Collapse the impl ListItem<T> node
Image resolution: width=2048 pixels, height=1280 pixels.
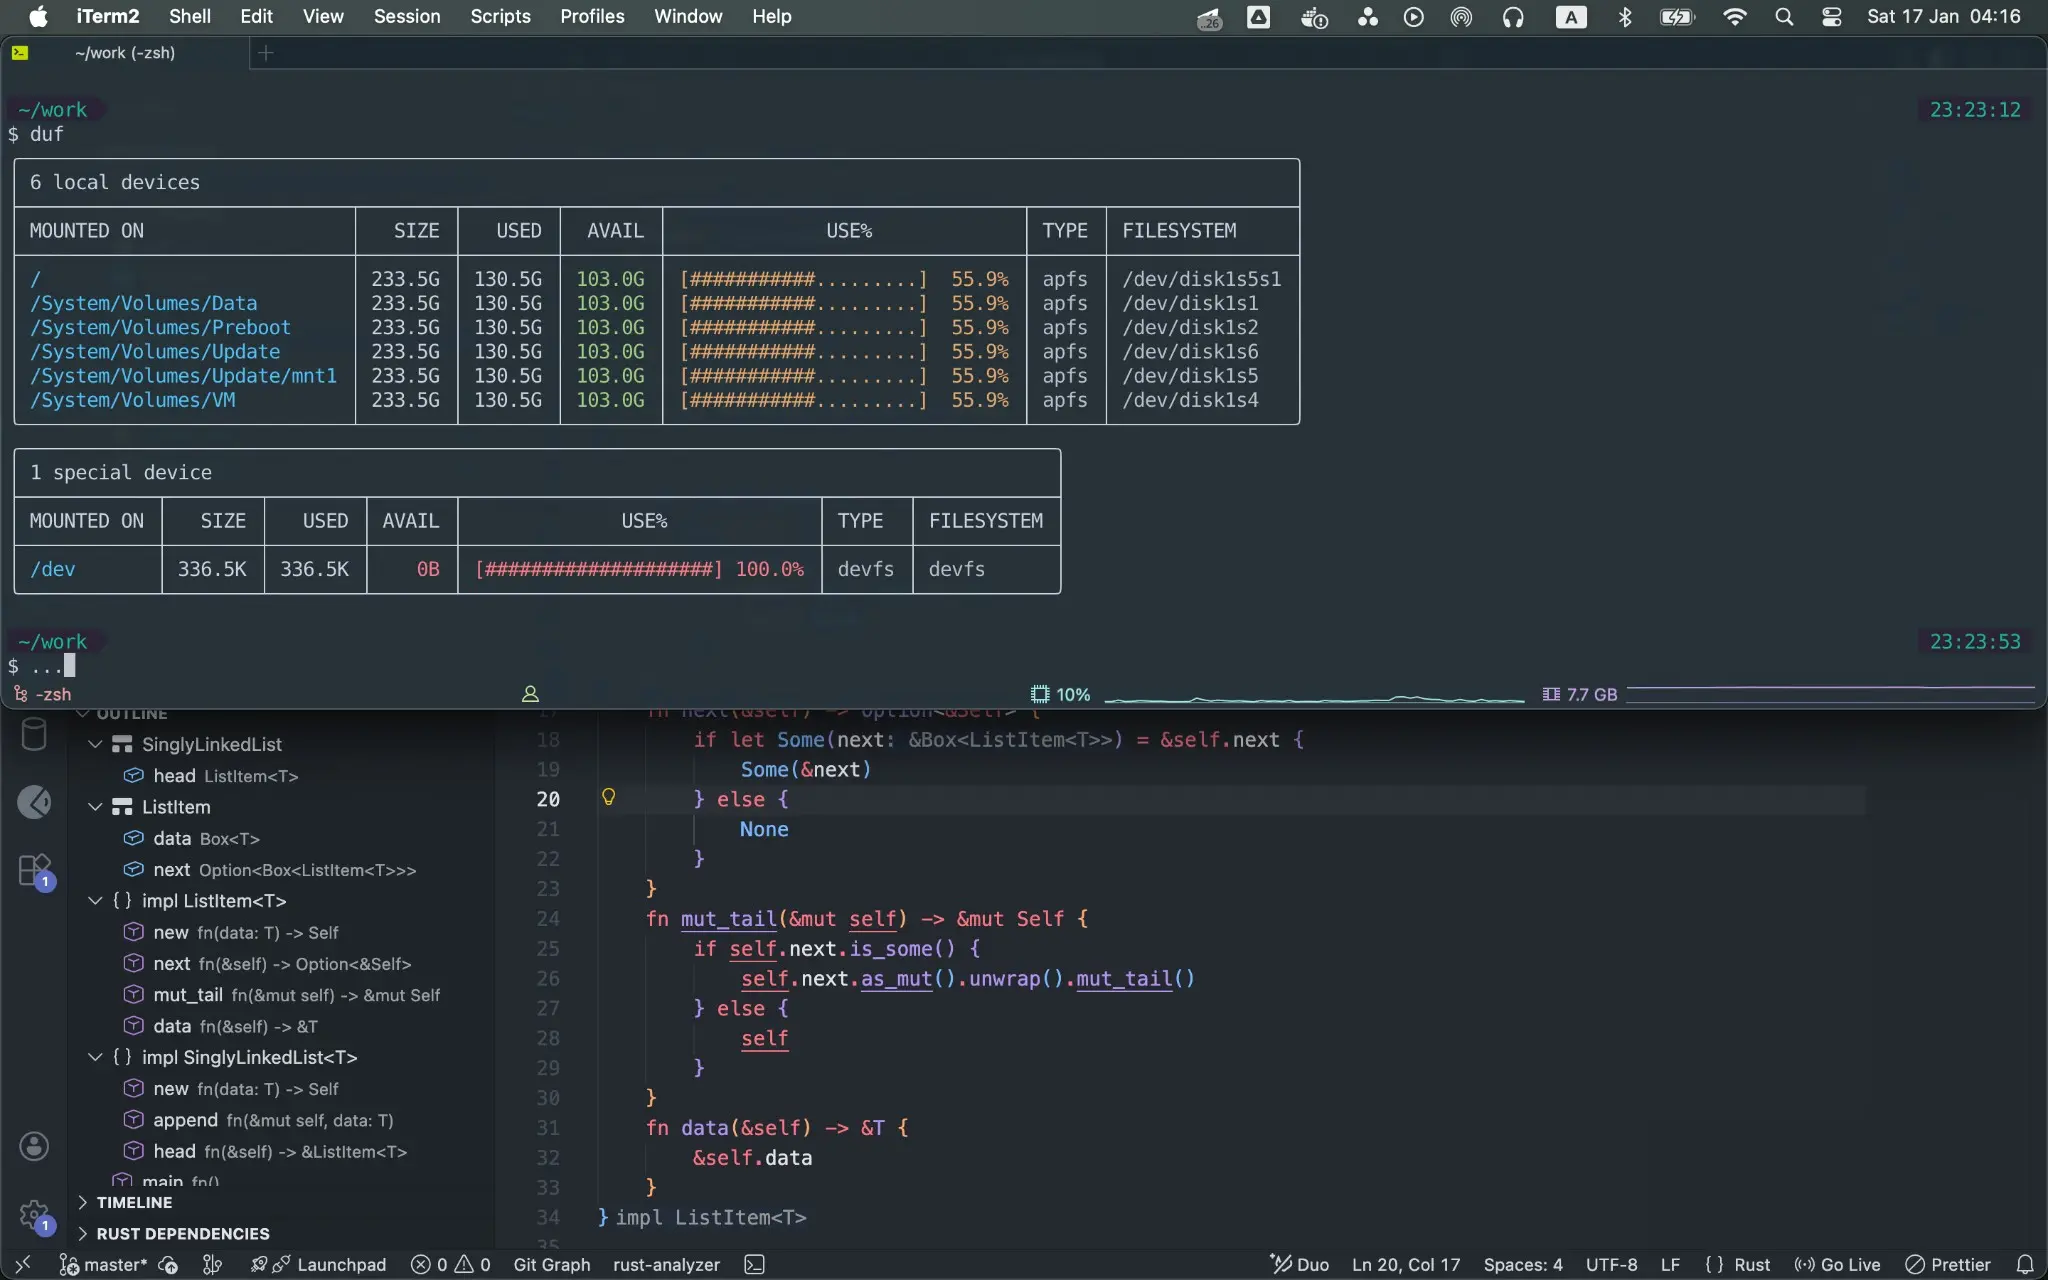(x=95, y=901)
